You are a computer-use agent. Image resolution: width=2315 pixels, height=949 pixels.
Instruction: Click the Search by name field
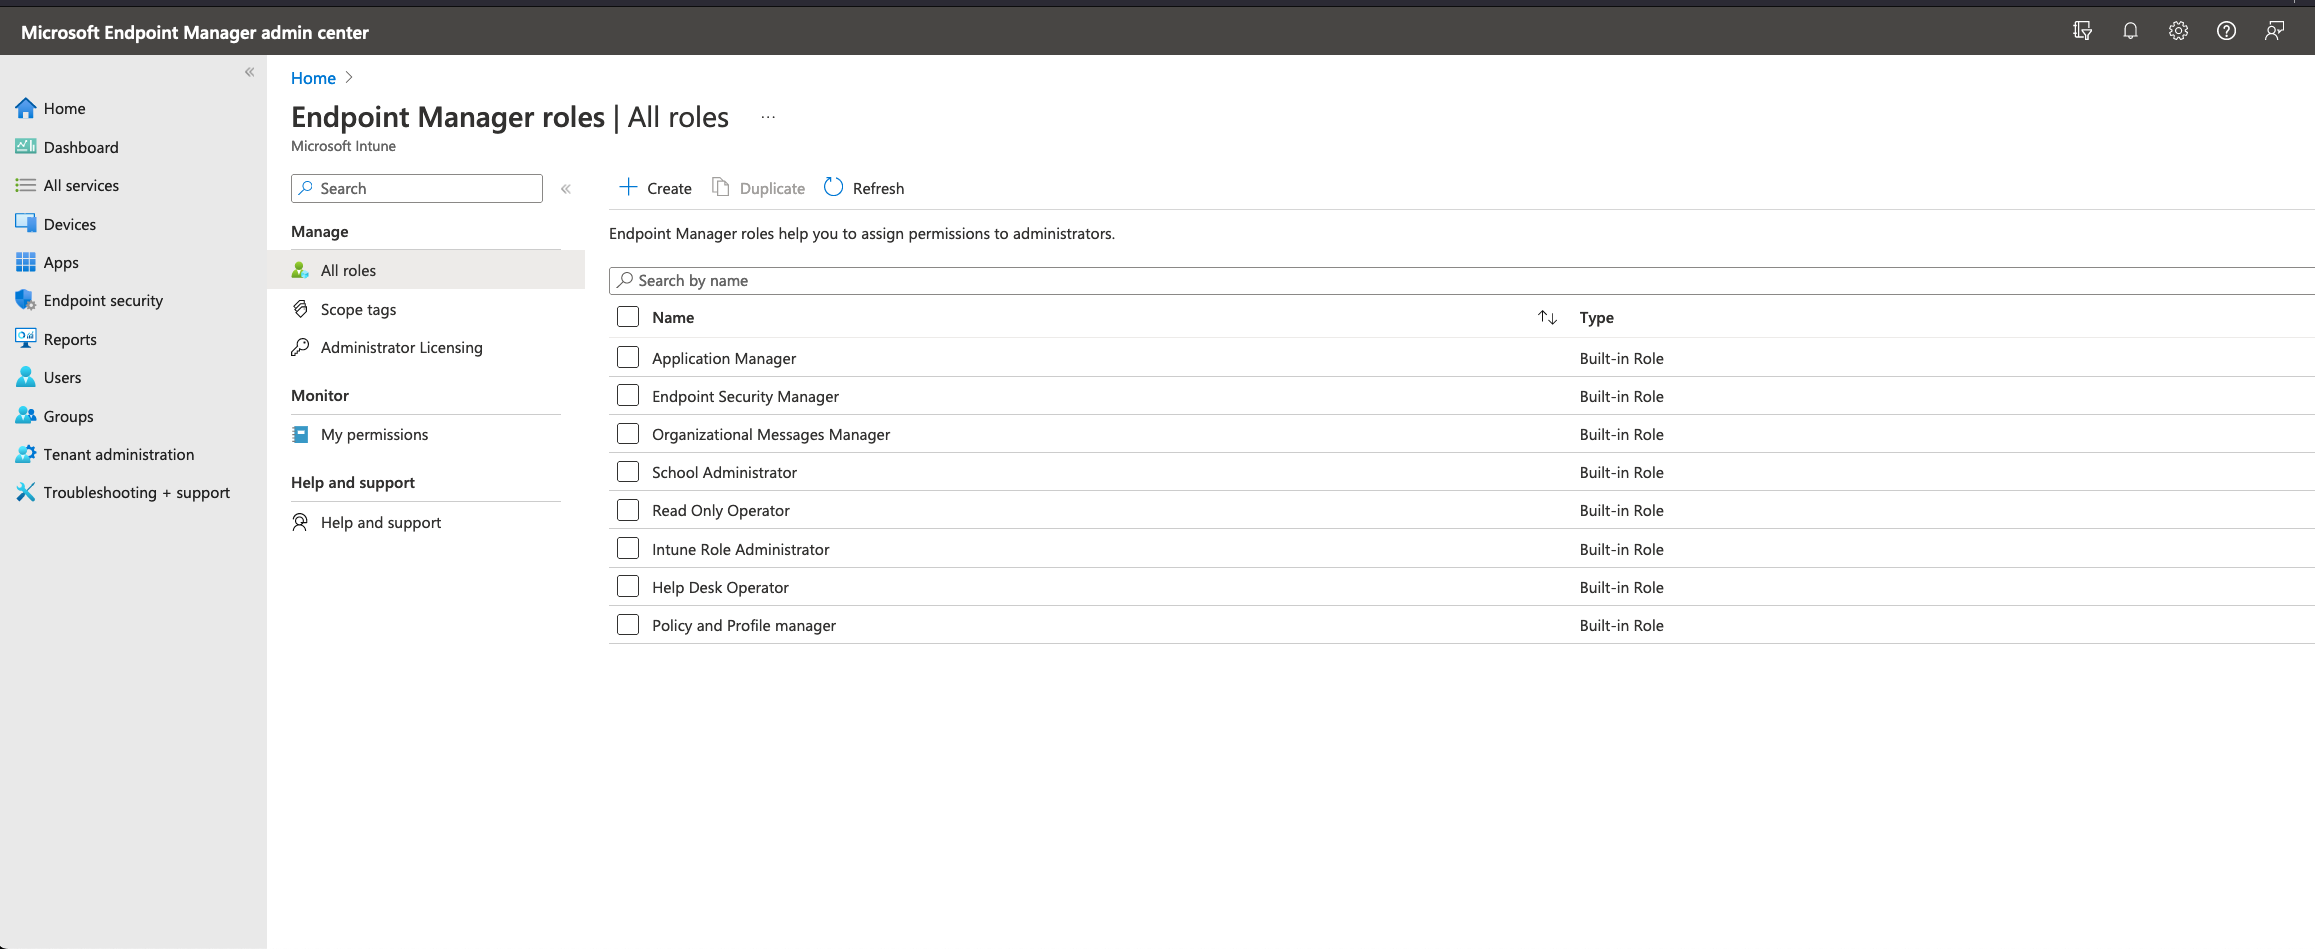1400,281
